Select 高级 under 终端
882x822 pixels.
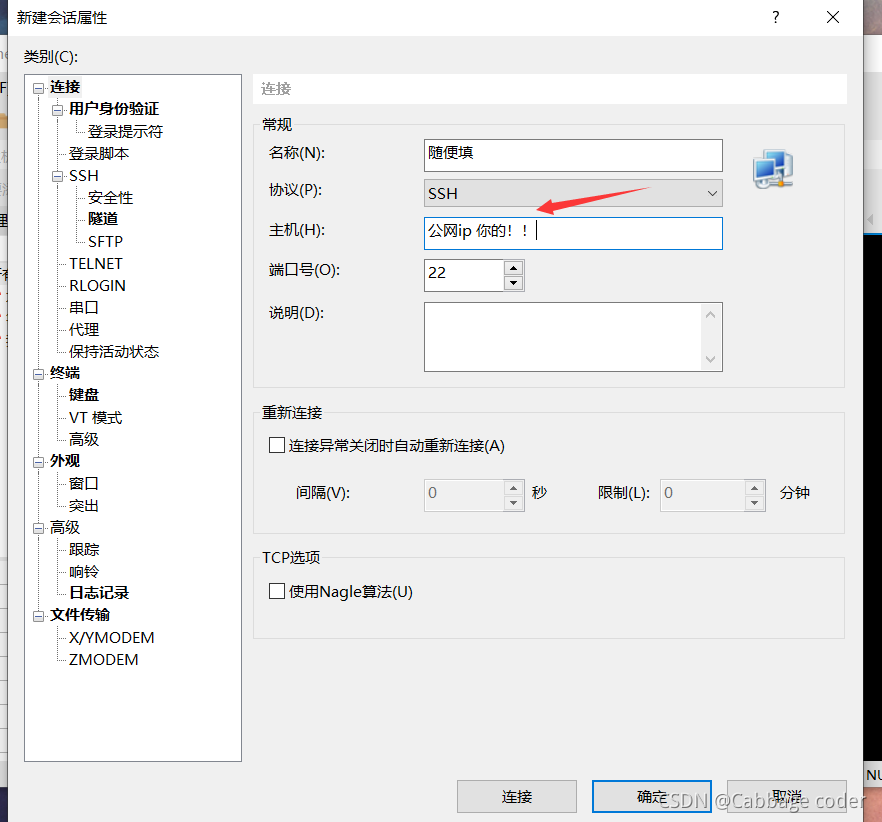pos(84,439)
